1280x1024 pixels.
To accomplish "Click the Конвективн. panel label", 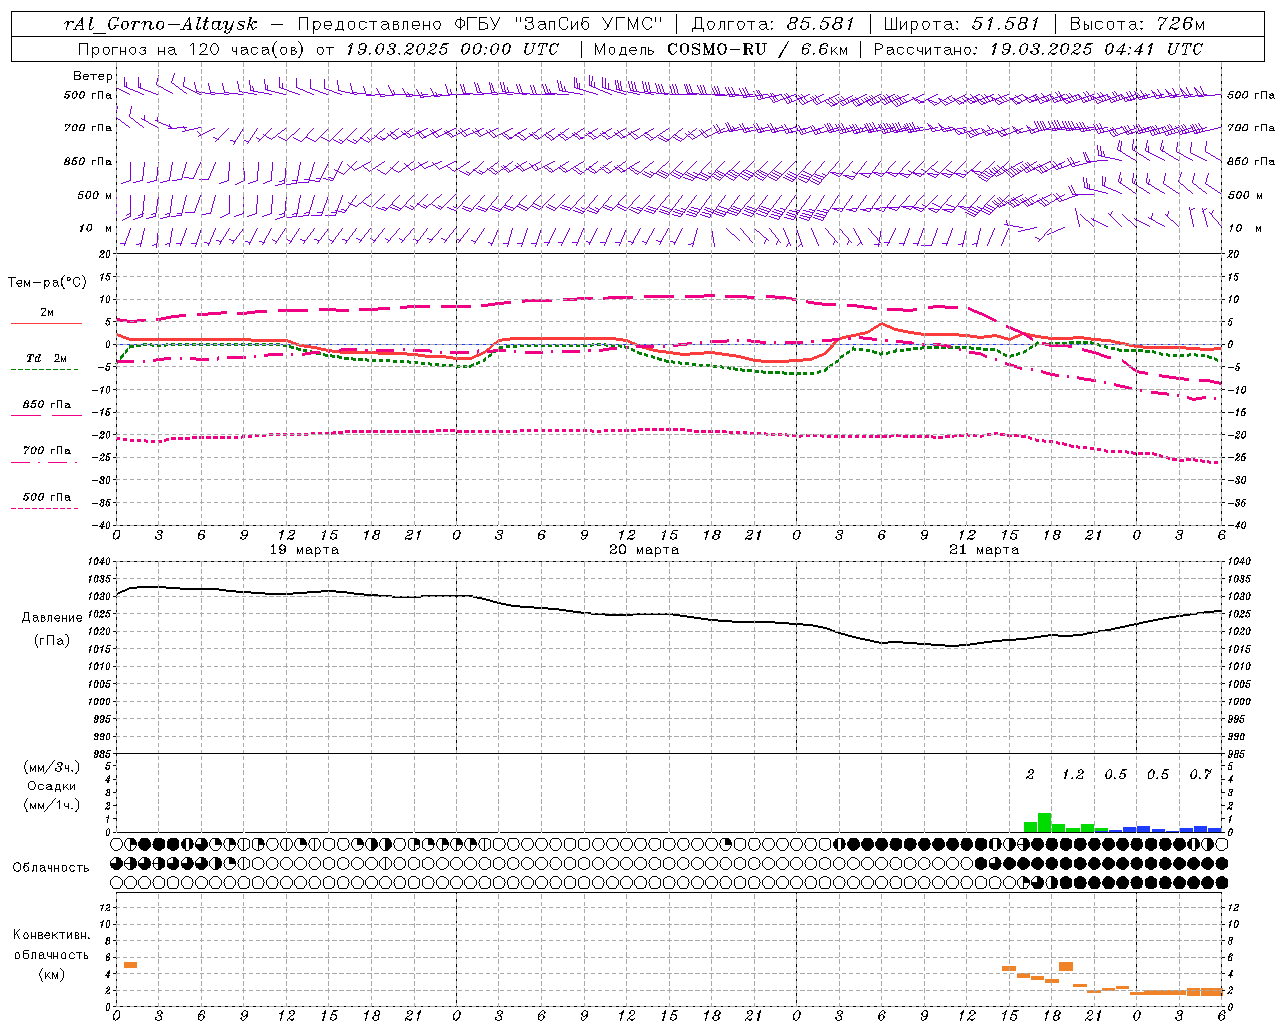I will (52, 935).
